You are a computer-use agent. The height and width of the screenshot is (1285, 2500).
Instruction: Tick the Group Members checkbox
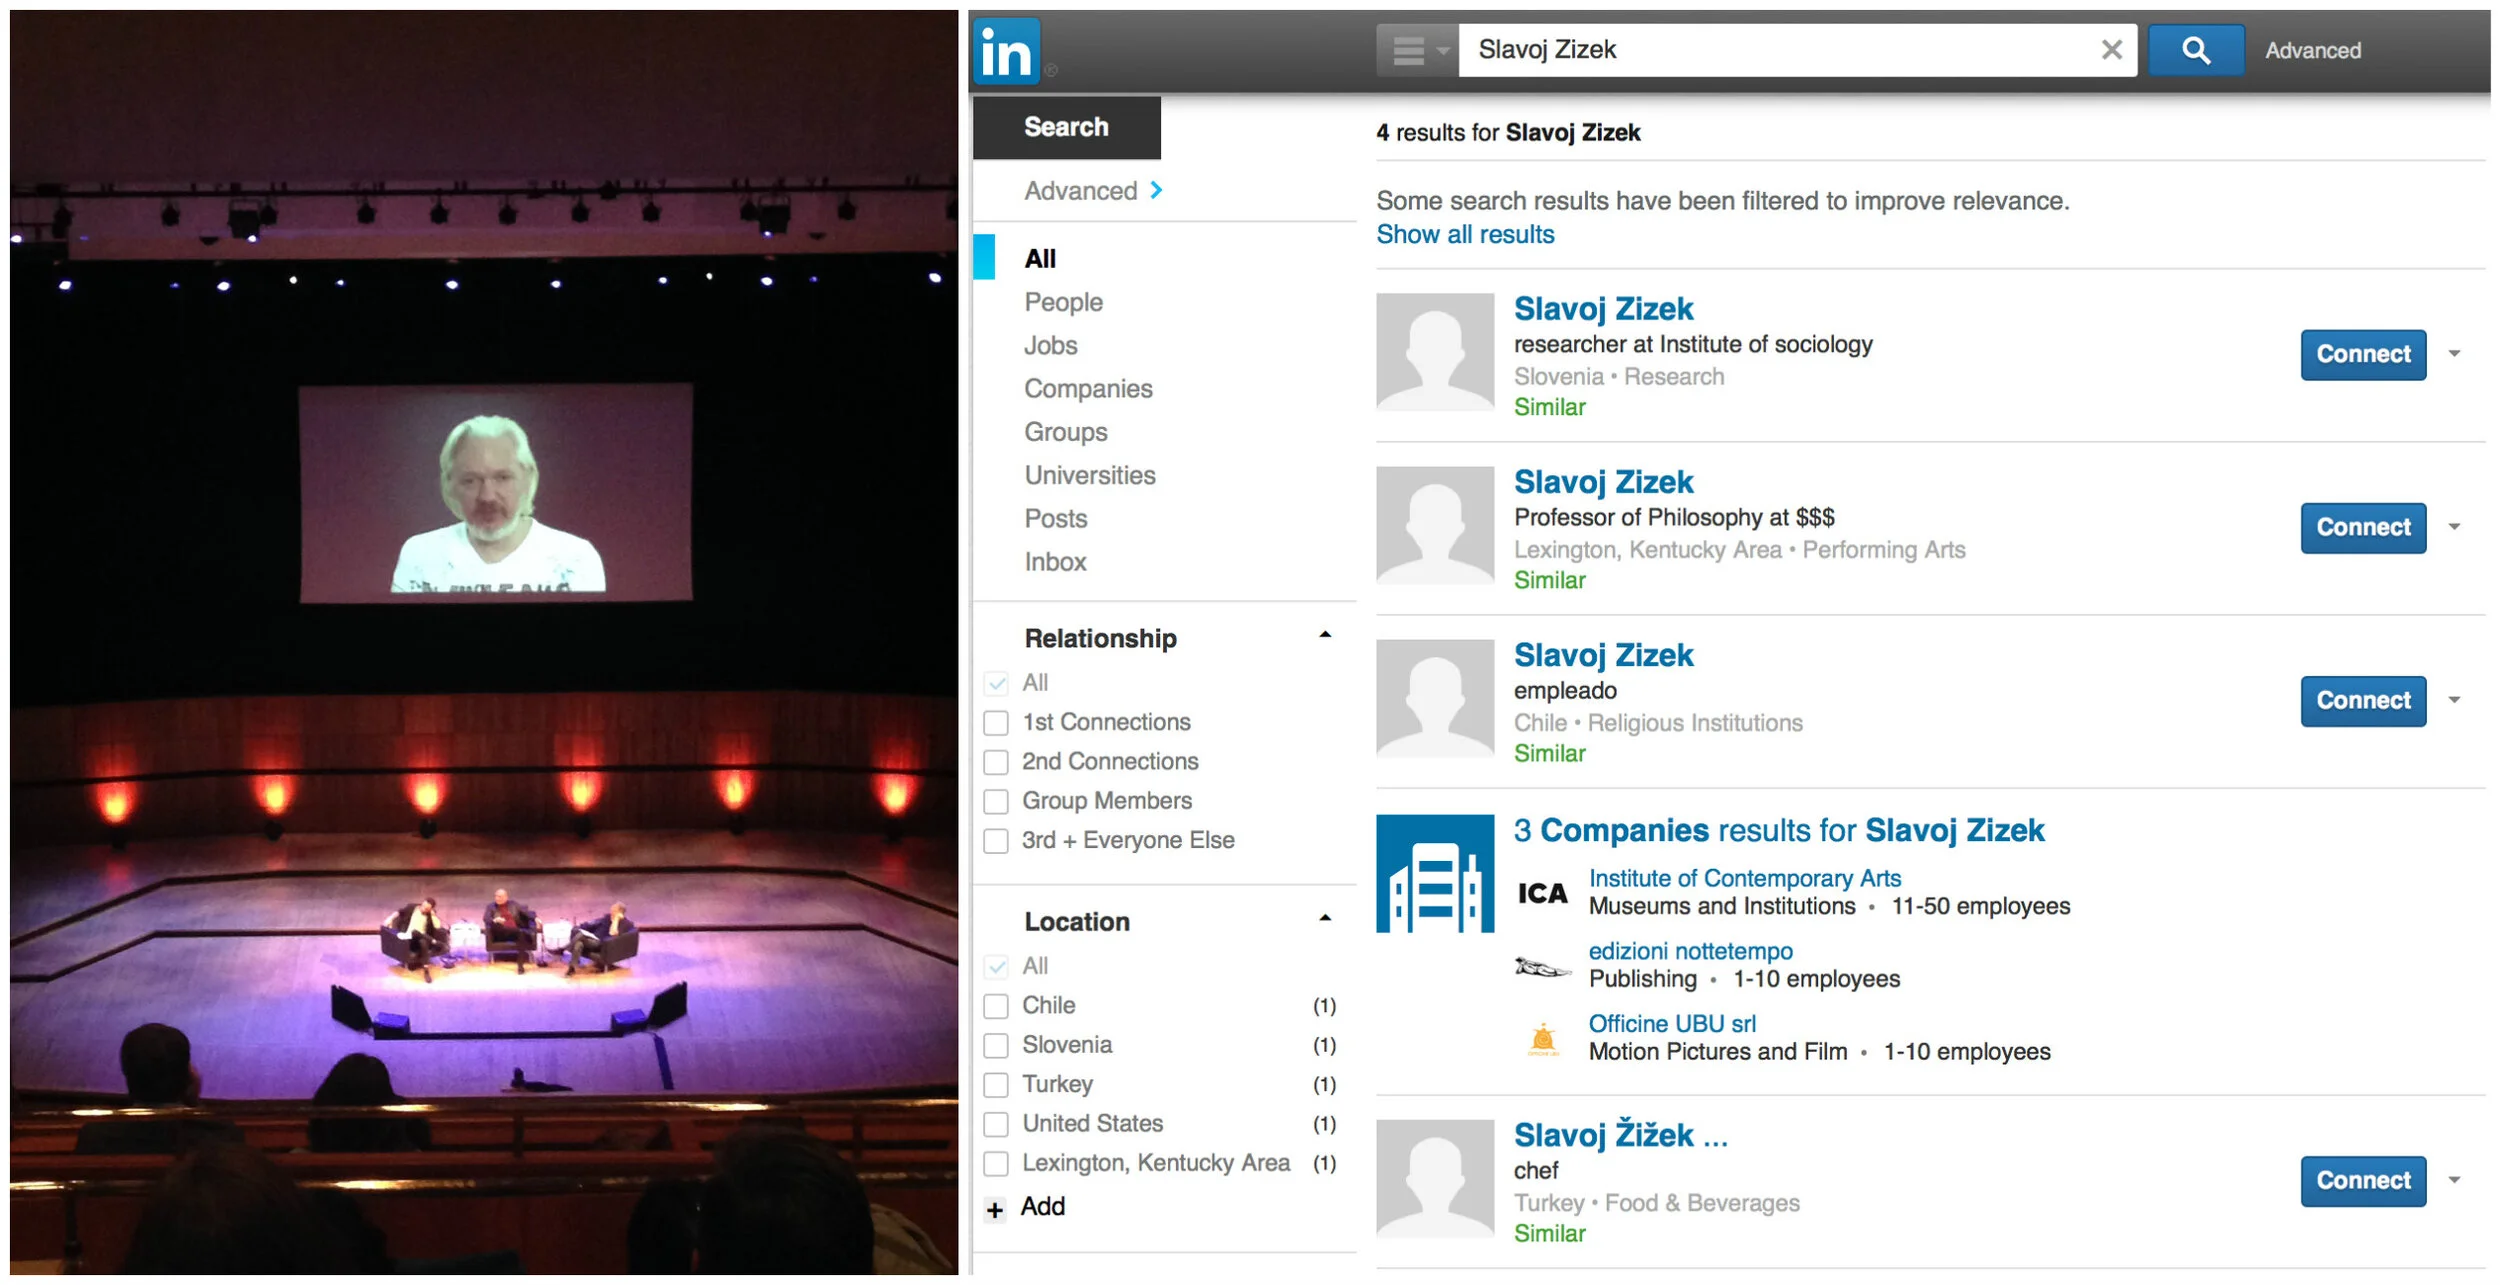point(996,802)
